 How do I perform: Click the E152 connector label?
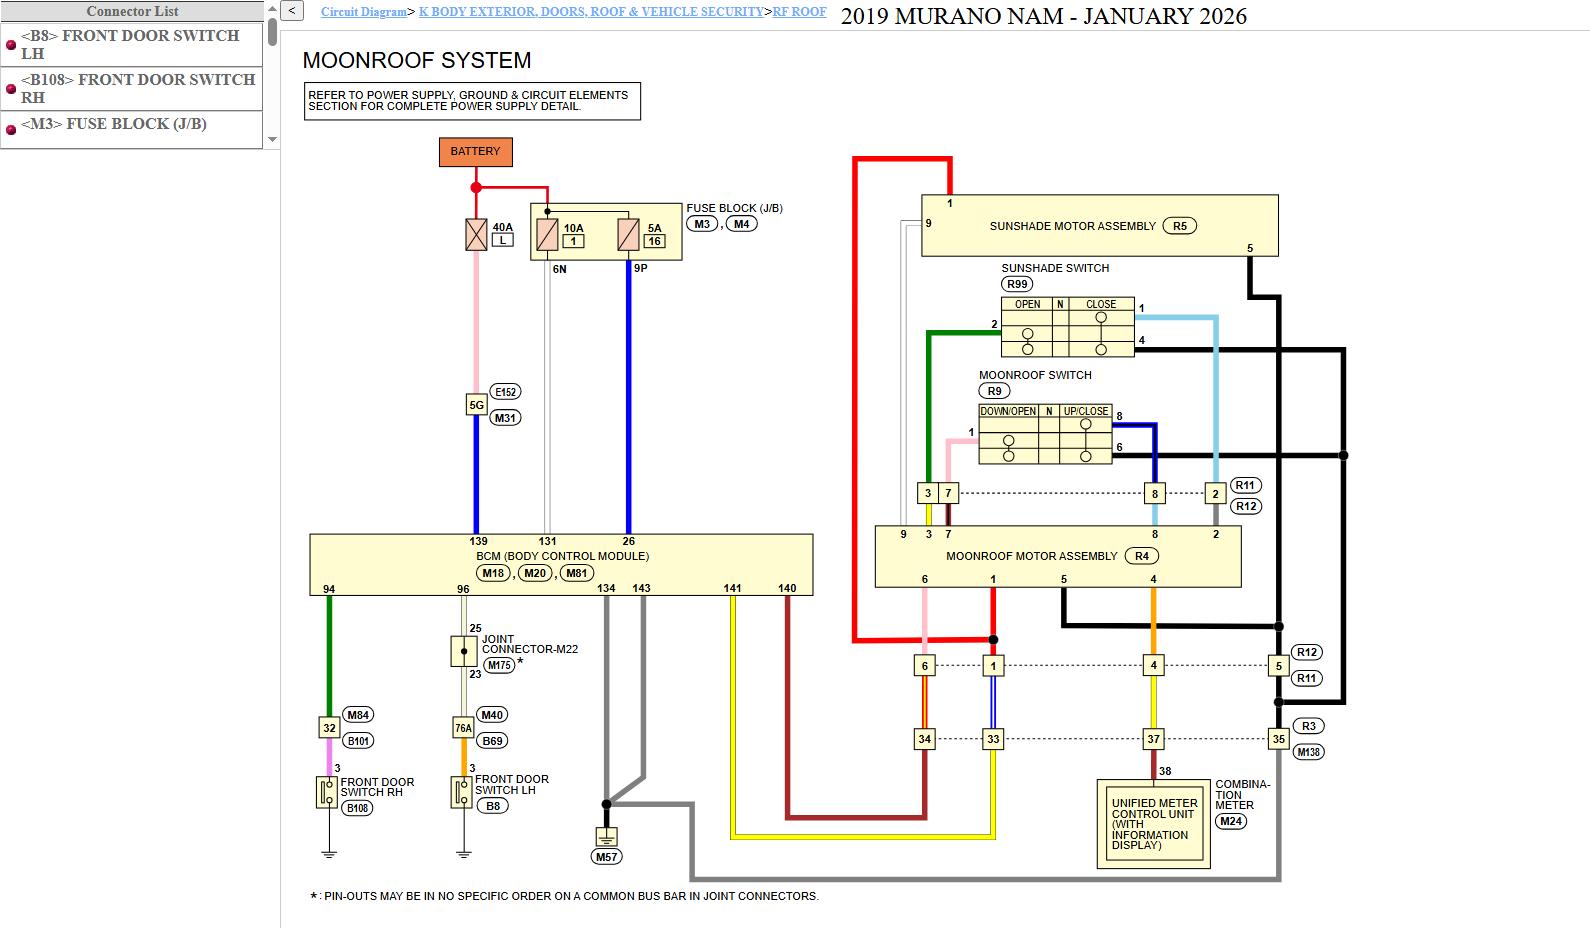(x=506, y=392)
